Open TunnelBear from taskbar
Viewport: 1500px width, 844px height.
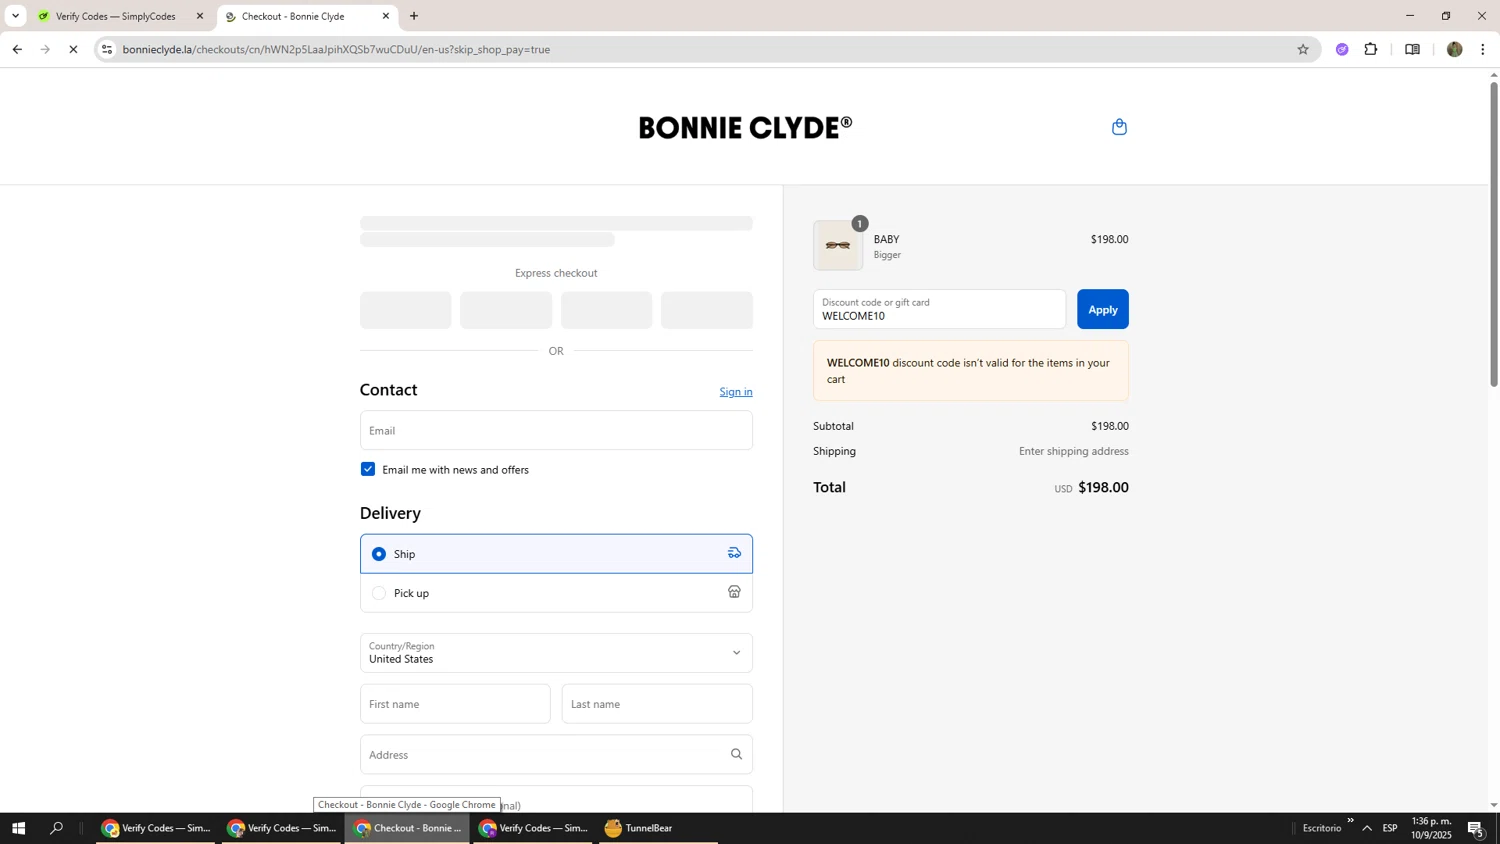(659, 828)
